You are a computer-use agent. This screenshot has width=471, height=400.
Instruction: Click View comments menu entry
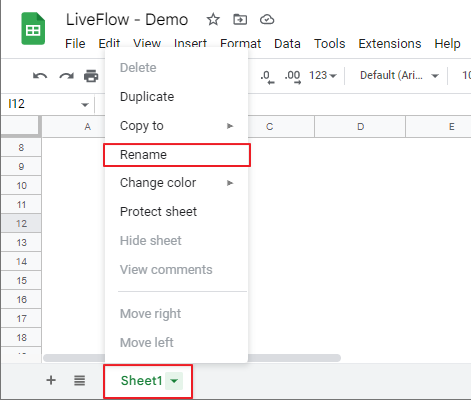click(x=176, y=270)
